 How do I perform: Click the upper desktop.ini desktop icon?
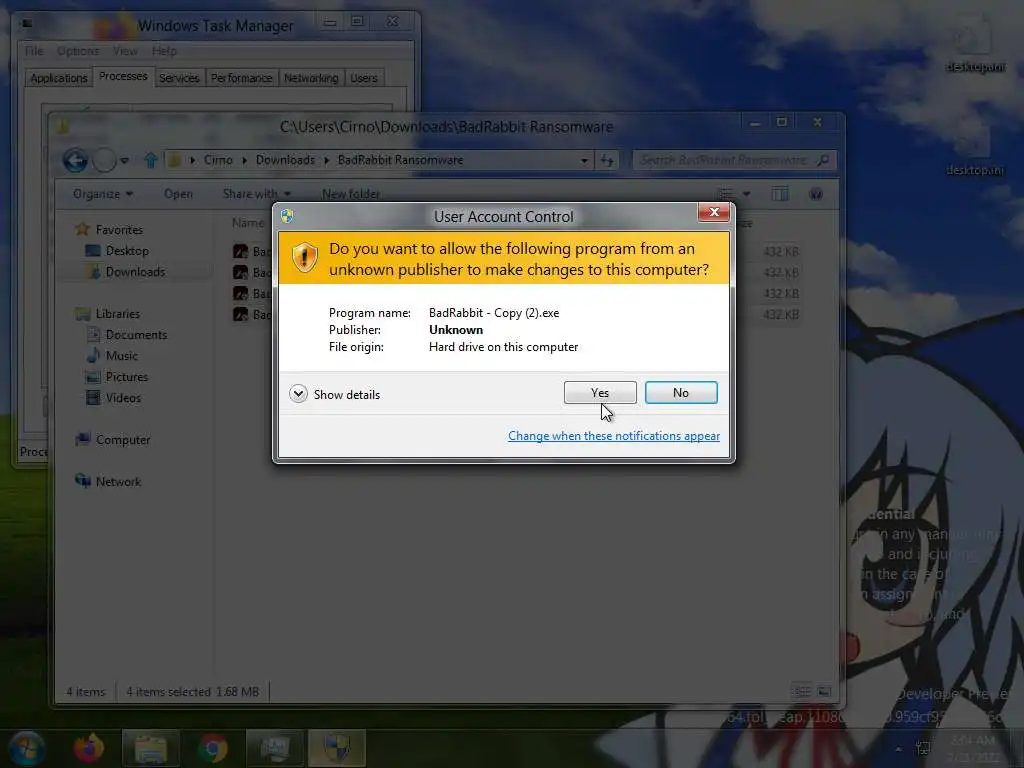click(x=975, y=46)
